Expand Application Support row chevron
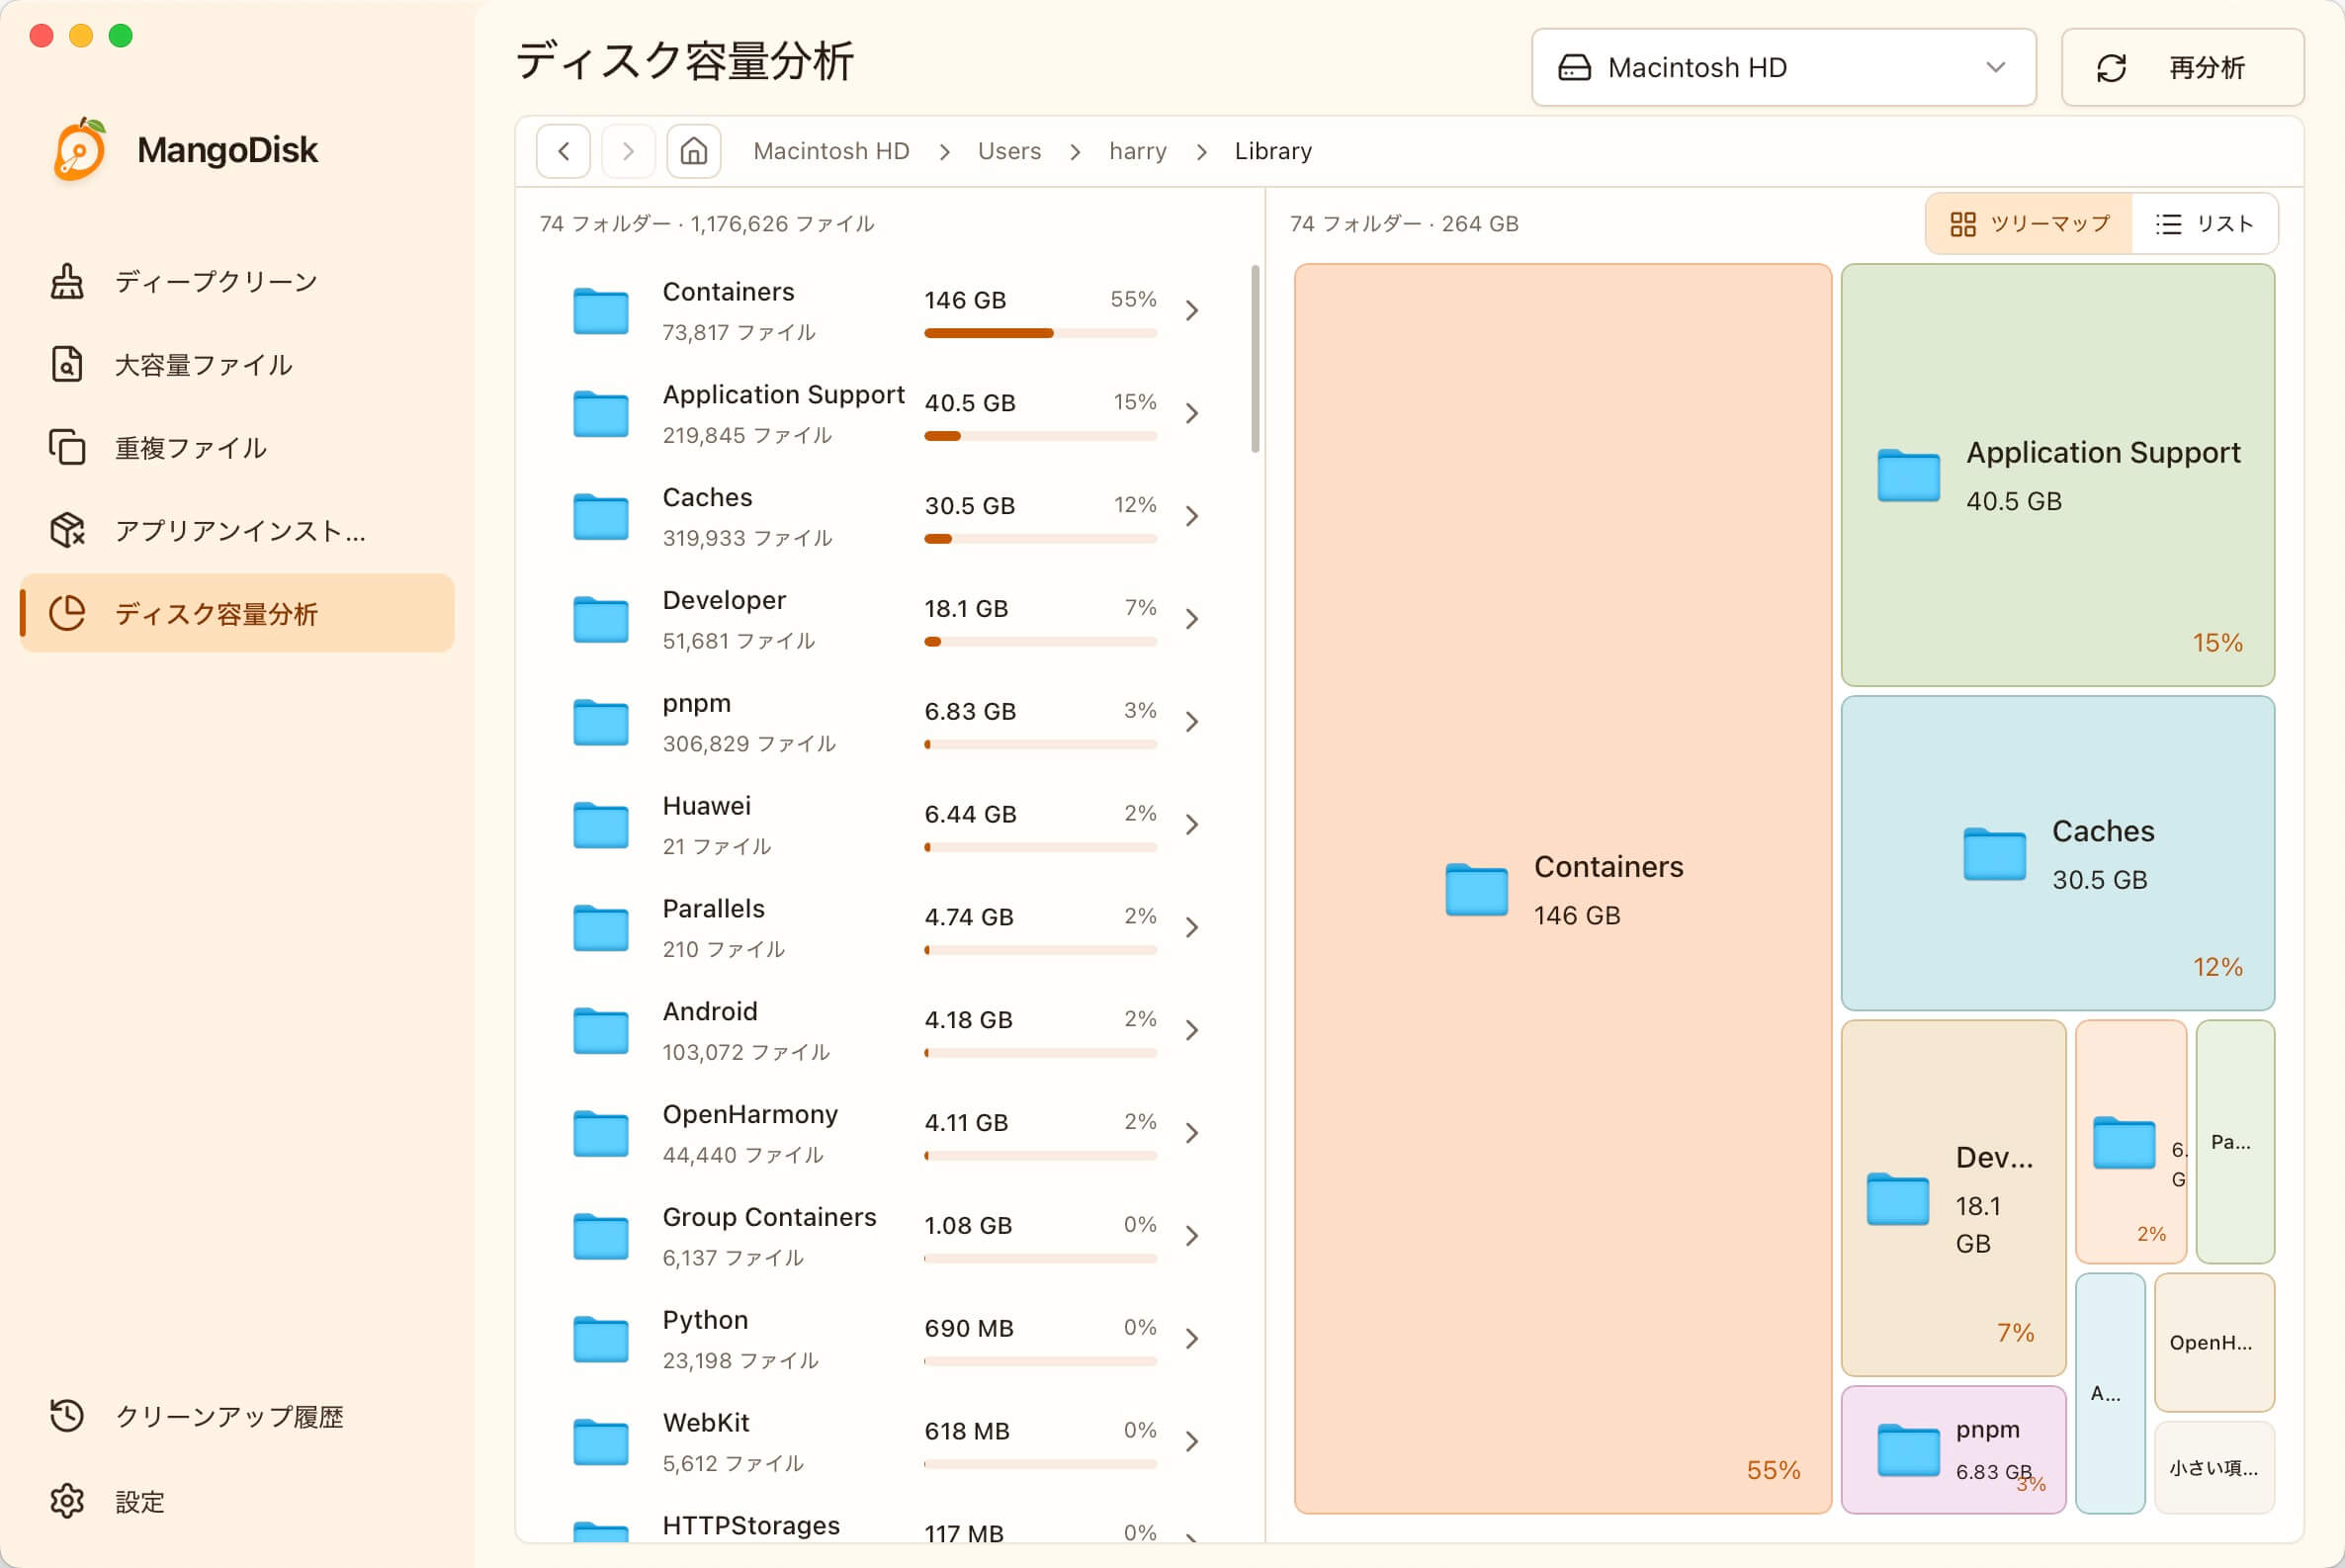Viewport: 2345px width, 1568px height. click(x=1191, y=414)
